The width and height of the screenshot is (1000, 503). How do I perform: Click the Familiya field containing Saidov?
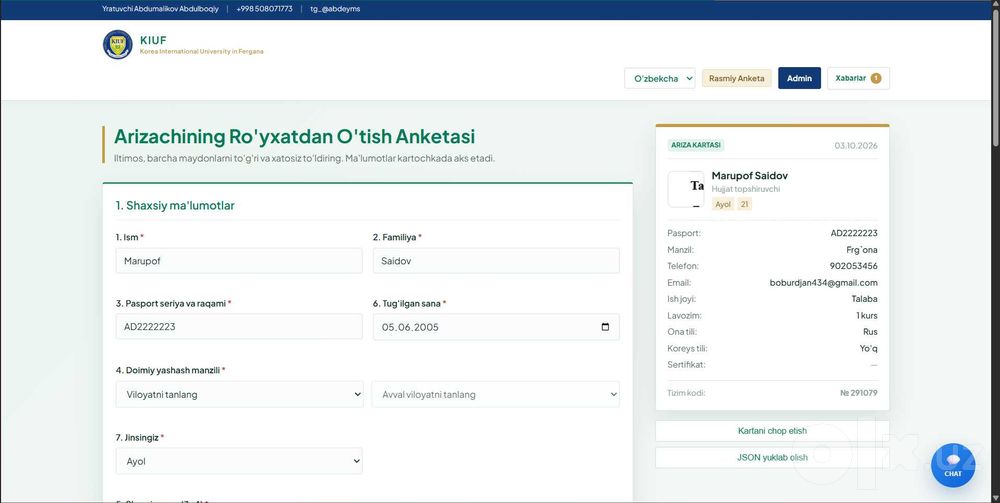(x=496, y=261)
